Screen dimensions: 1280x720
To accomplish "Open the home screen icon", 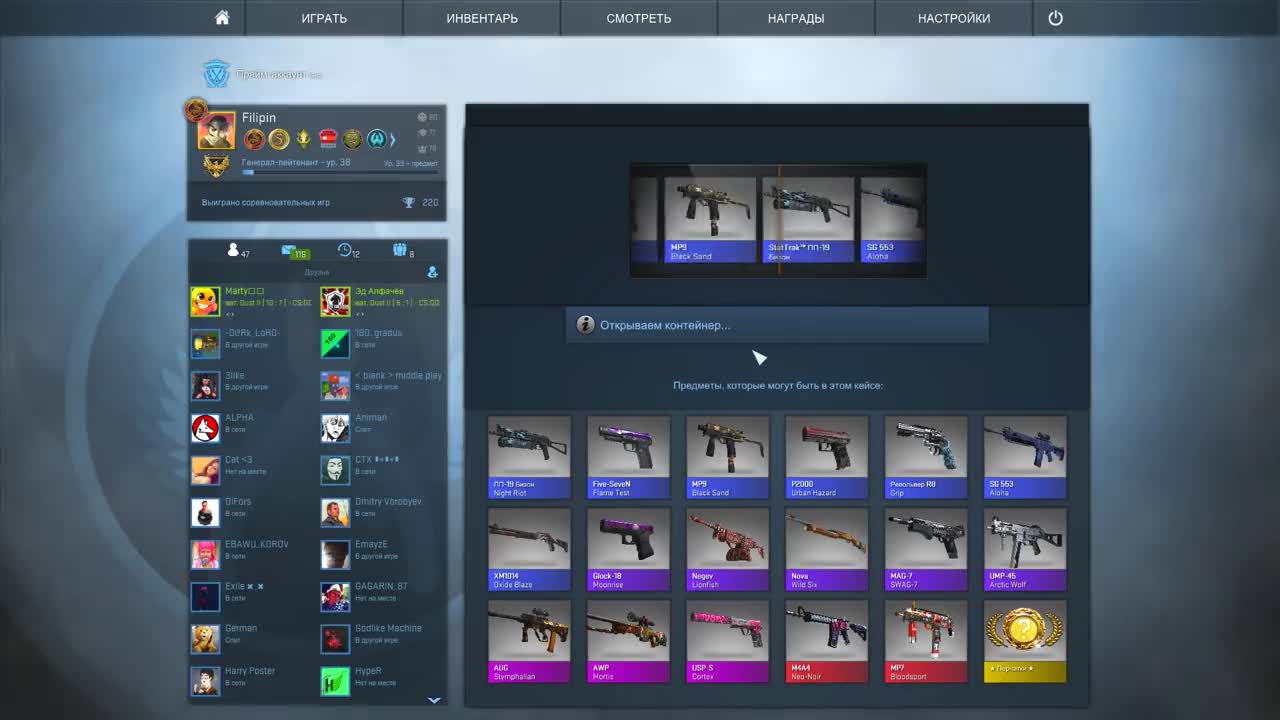I will 222,18.
